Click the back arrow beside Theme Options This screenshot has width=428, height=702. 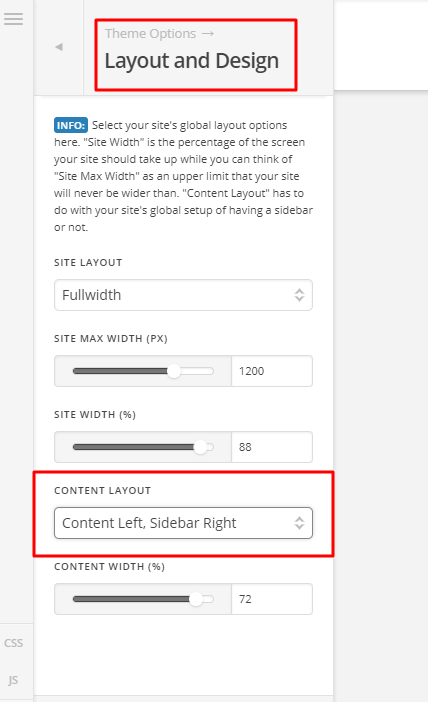coord(59,47)
